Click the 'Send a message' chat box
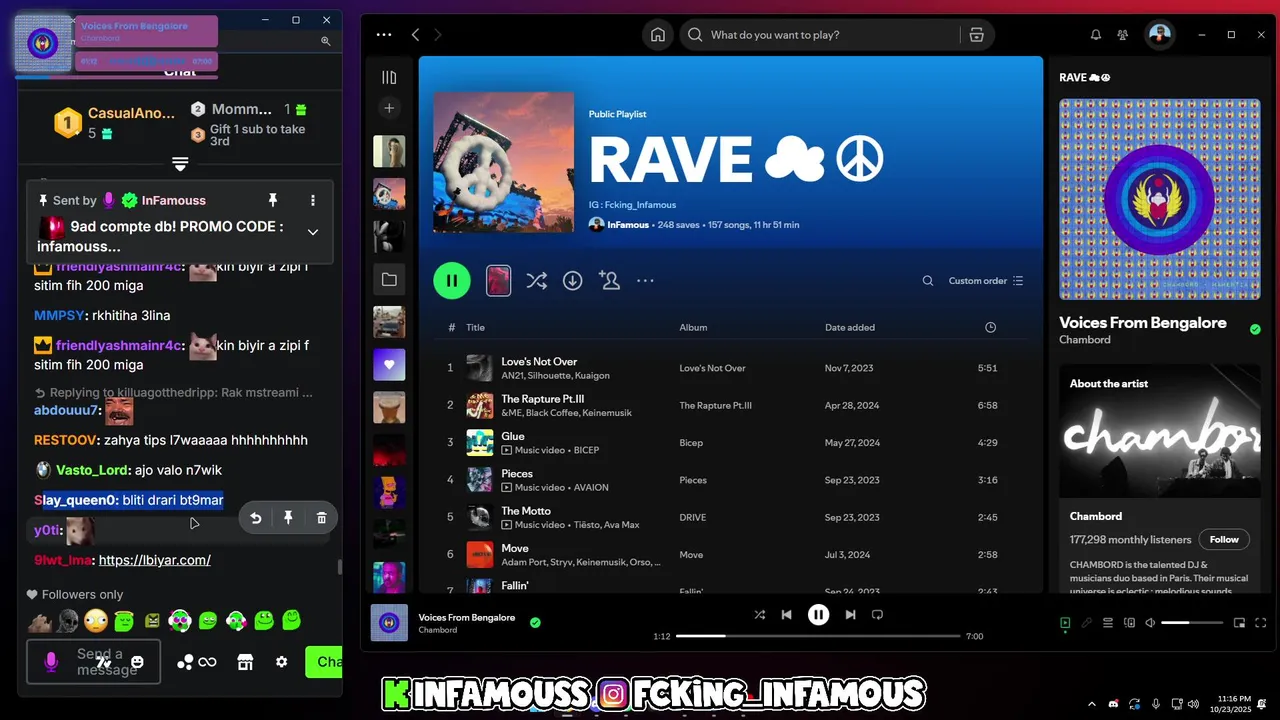The image size is (1280, 720). point(93,662)
